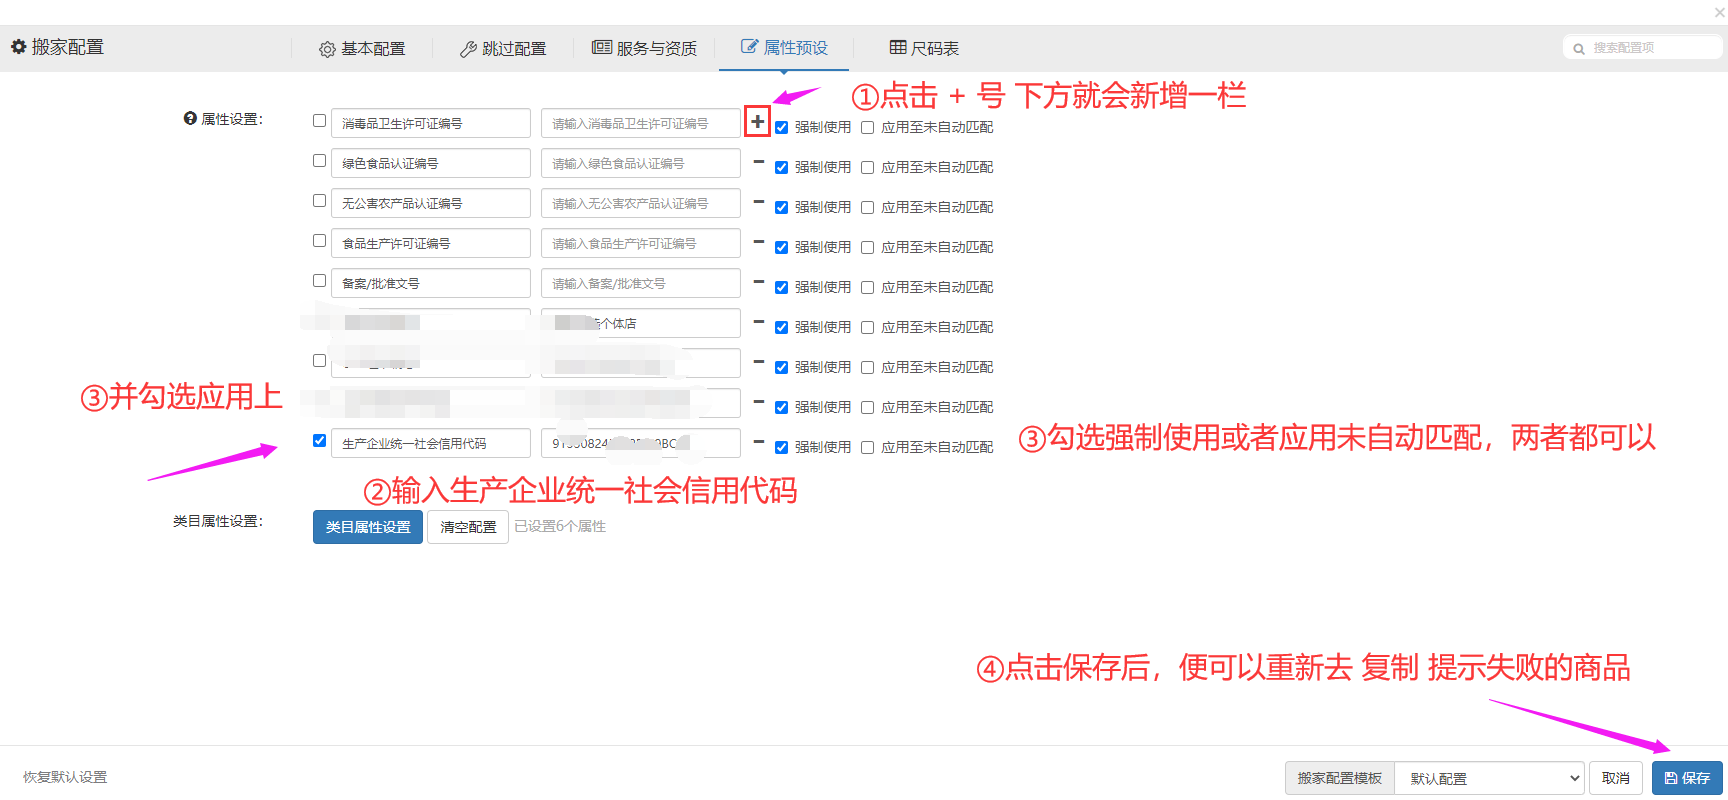Click the plus icon to add attribute row
The height and width of the screenshot is (800, 1728).
pyautogui.click(x=758, y=122)
